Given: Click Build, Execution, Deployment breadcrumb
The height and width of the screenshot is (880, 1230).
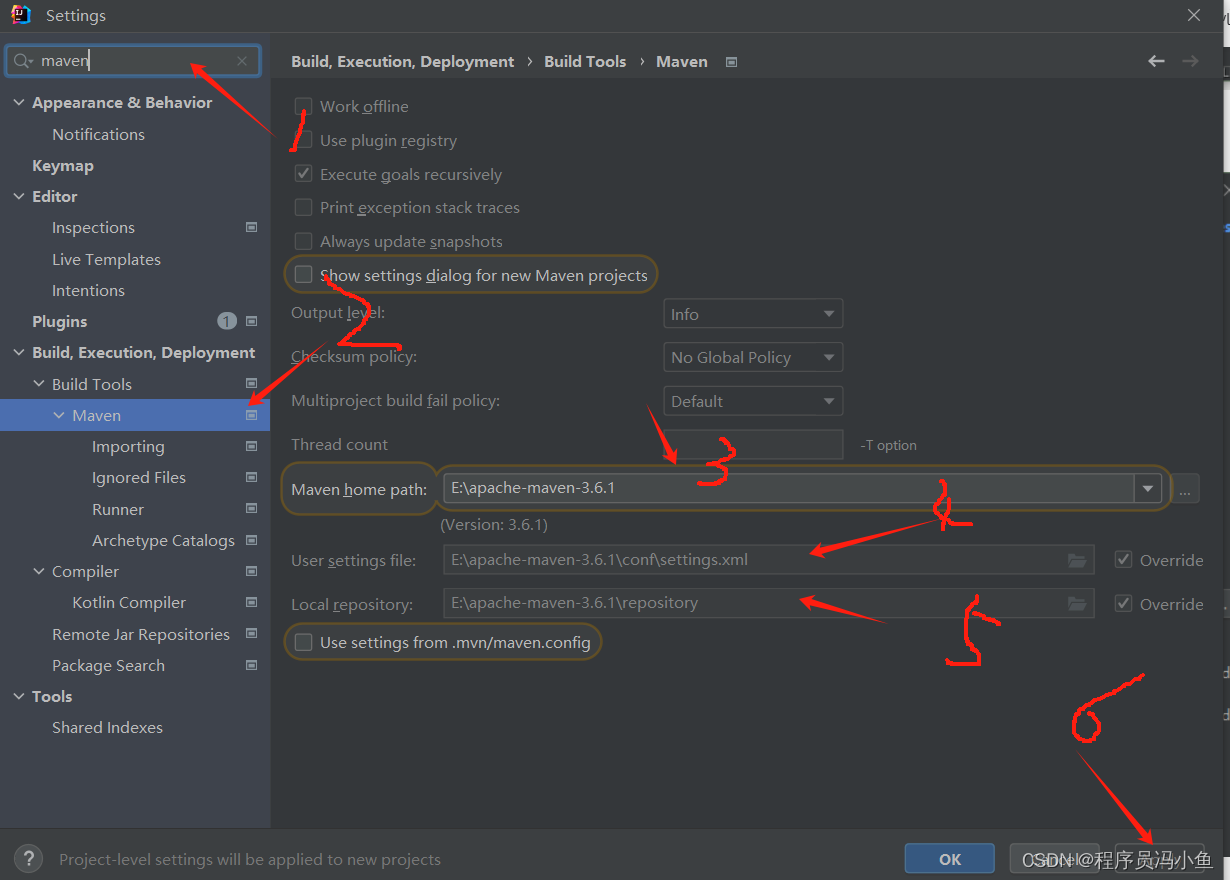Looking at the screenshot, I should (x=403, y=61).
